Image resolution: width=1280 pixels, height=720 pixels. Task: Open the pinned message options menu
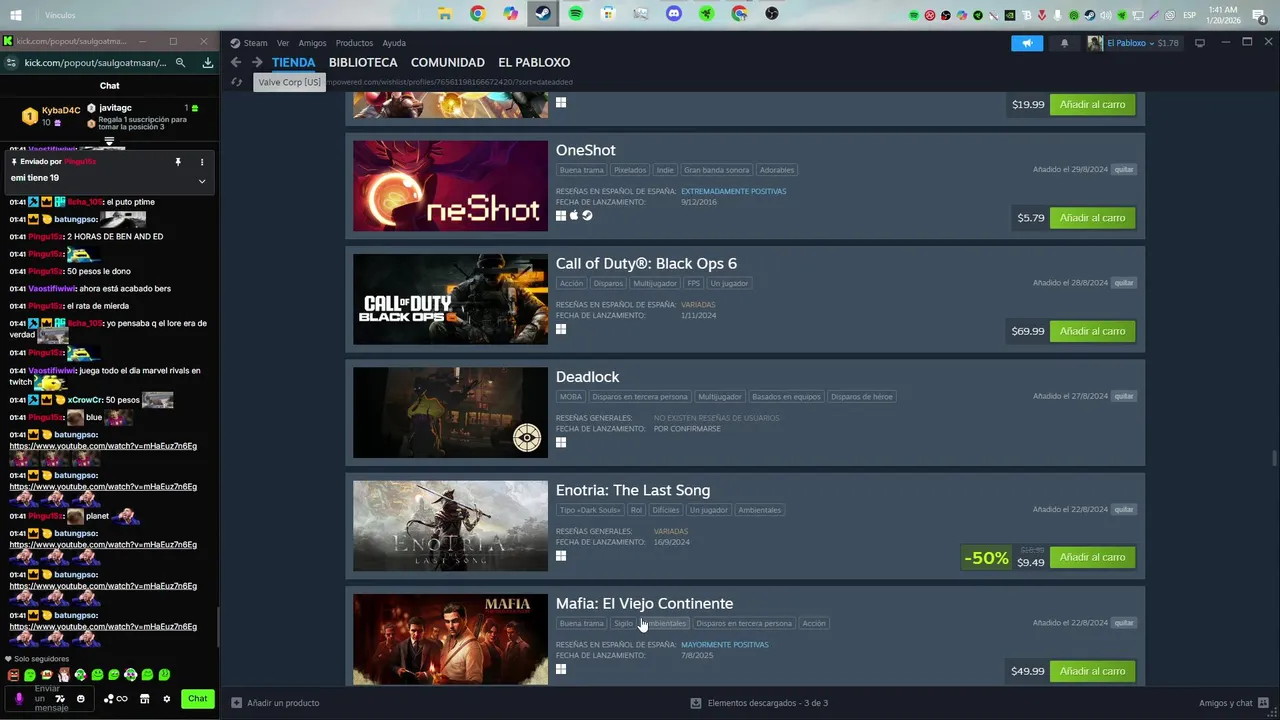202,162
